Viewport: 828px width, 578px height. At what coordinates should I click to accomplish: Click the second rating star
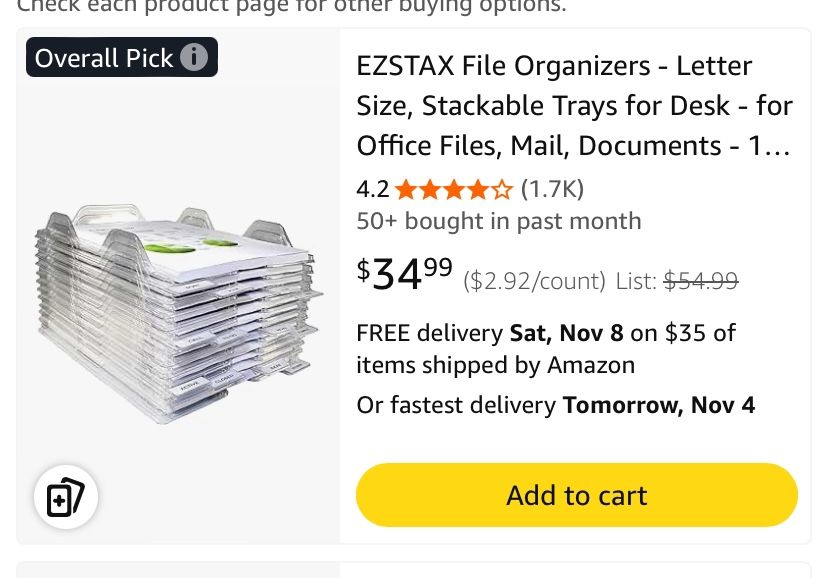[431, 187]
